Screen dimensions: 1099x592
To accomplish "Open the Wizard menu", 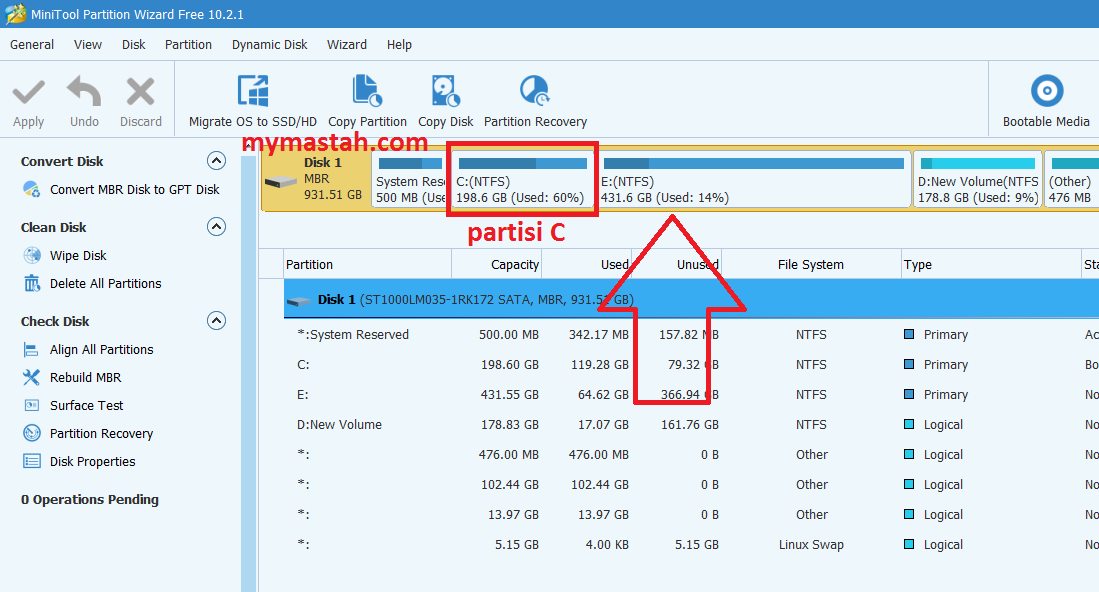I will (346, 44).
